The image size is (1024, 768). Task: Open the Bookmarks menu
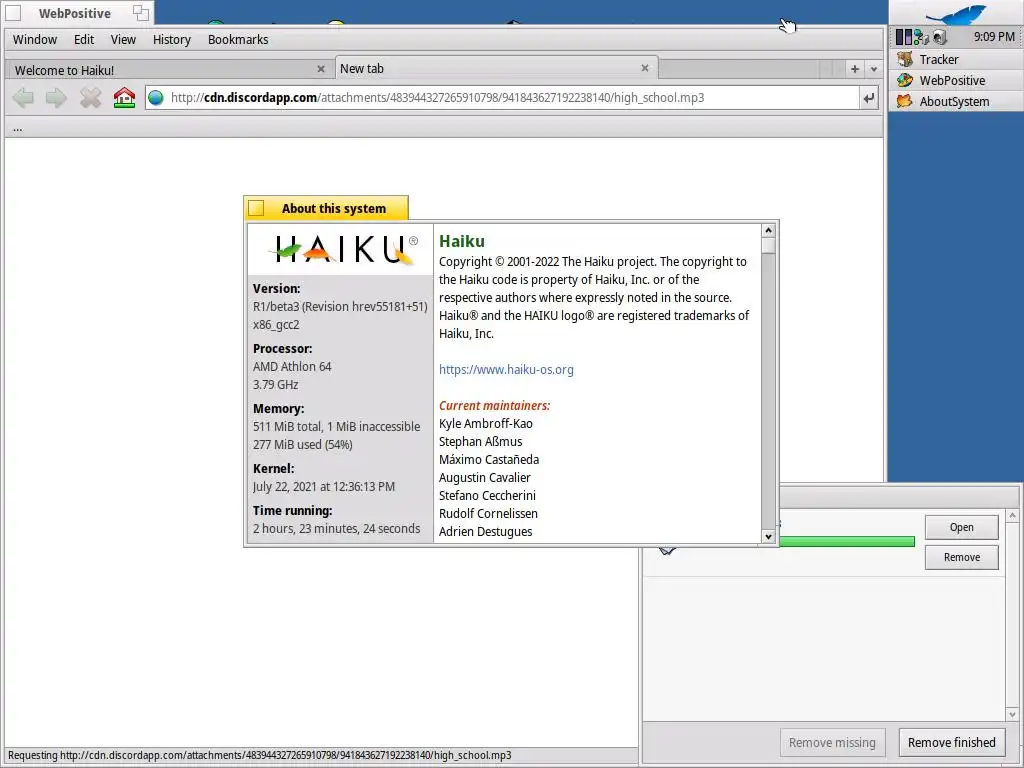point(238,40)
